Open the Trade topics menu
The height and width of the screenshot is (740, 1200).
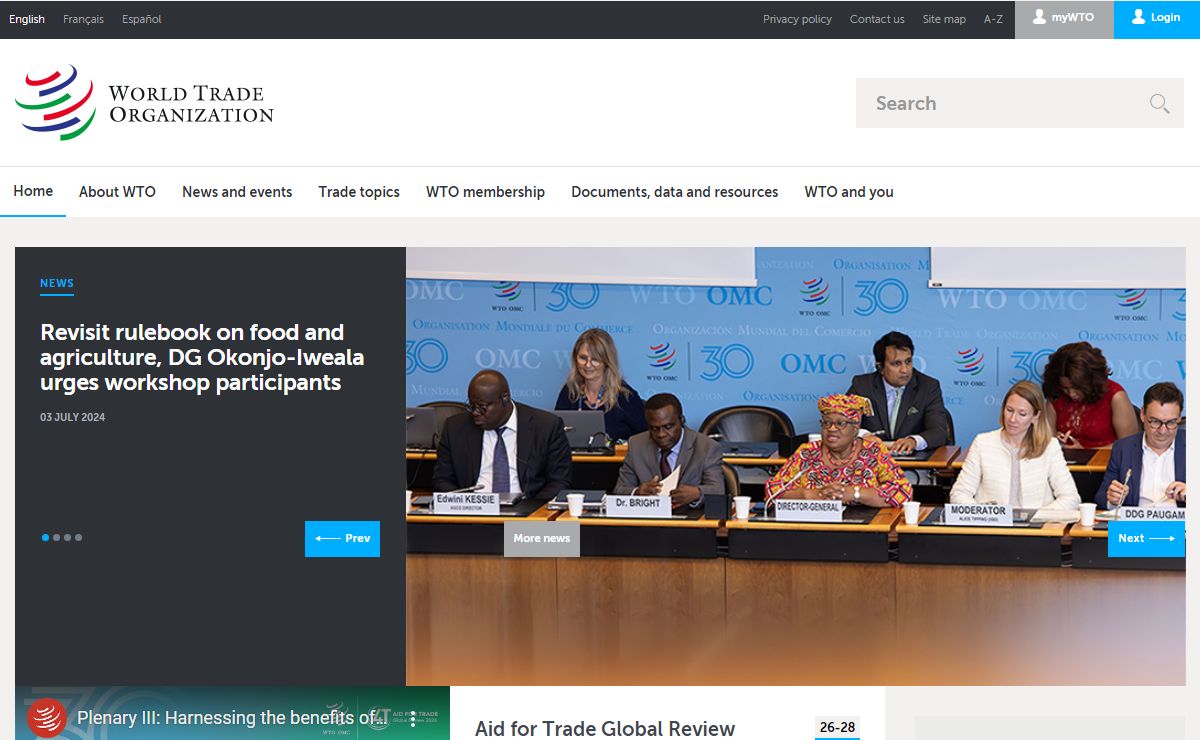(x=359, y=192)
